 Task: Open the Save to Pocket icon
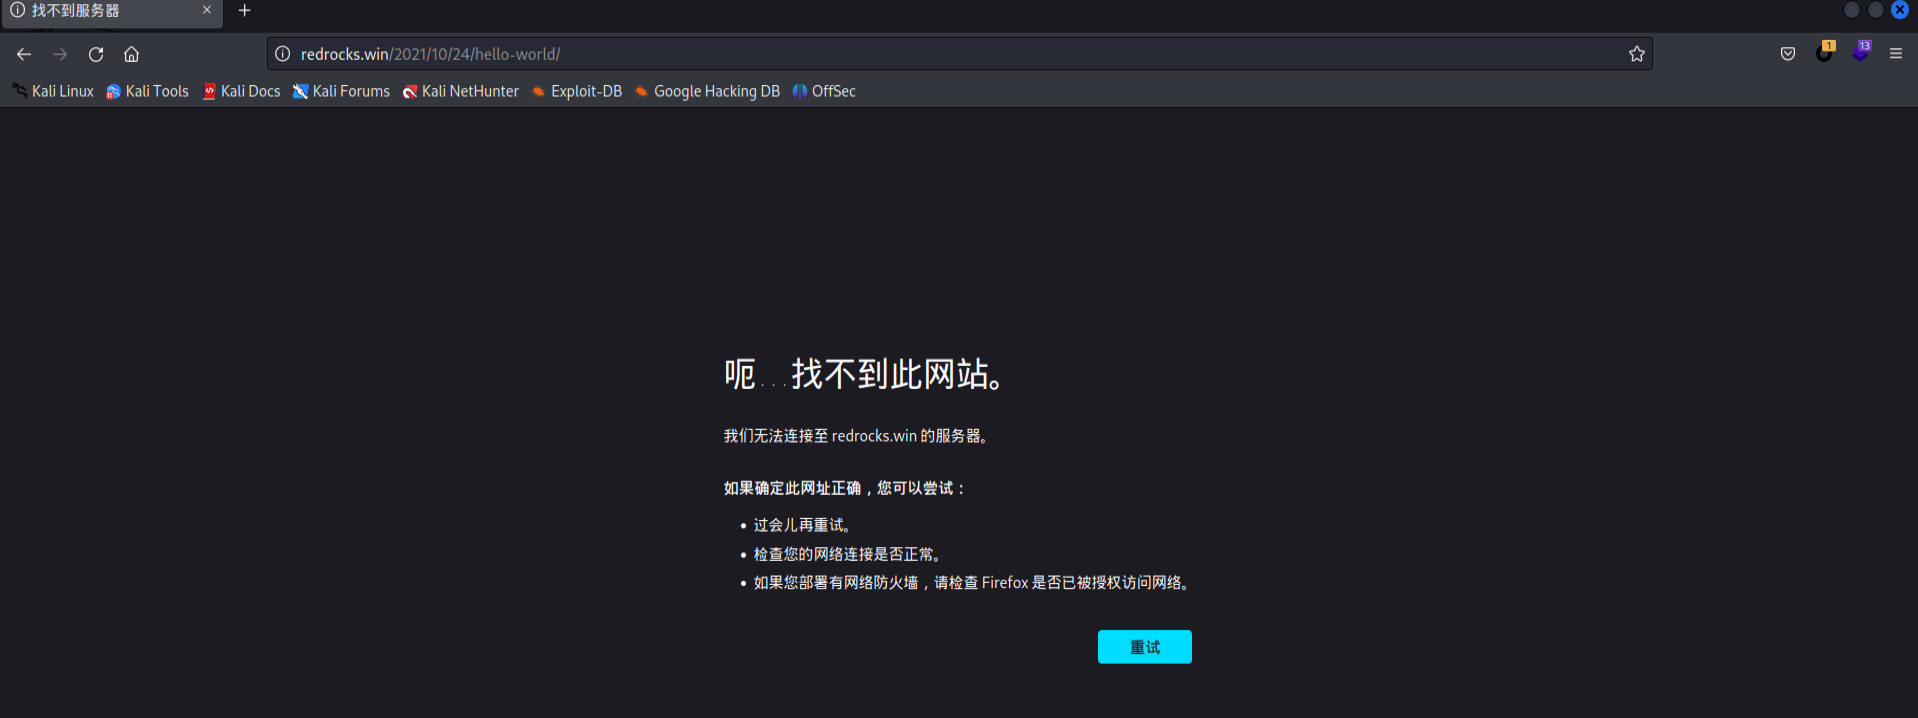click(1788, 54)
